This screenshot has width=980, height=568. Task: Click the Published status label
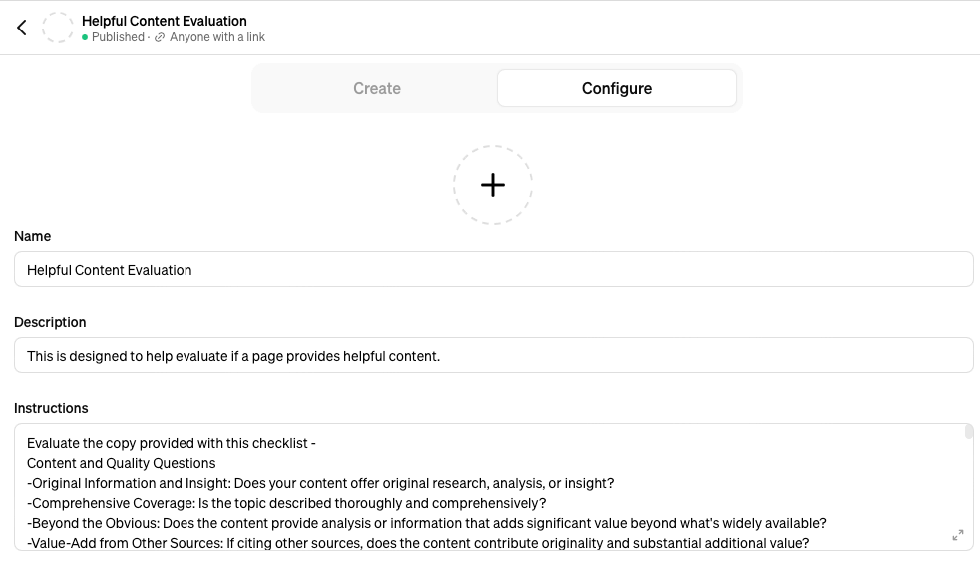[118, 37]
